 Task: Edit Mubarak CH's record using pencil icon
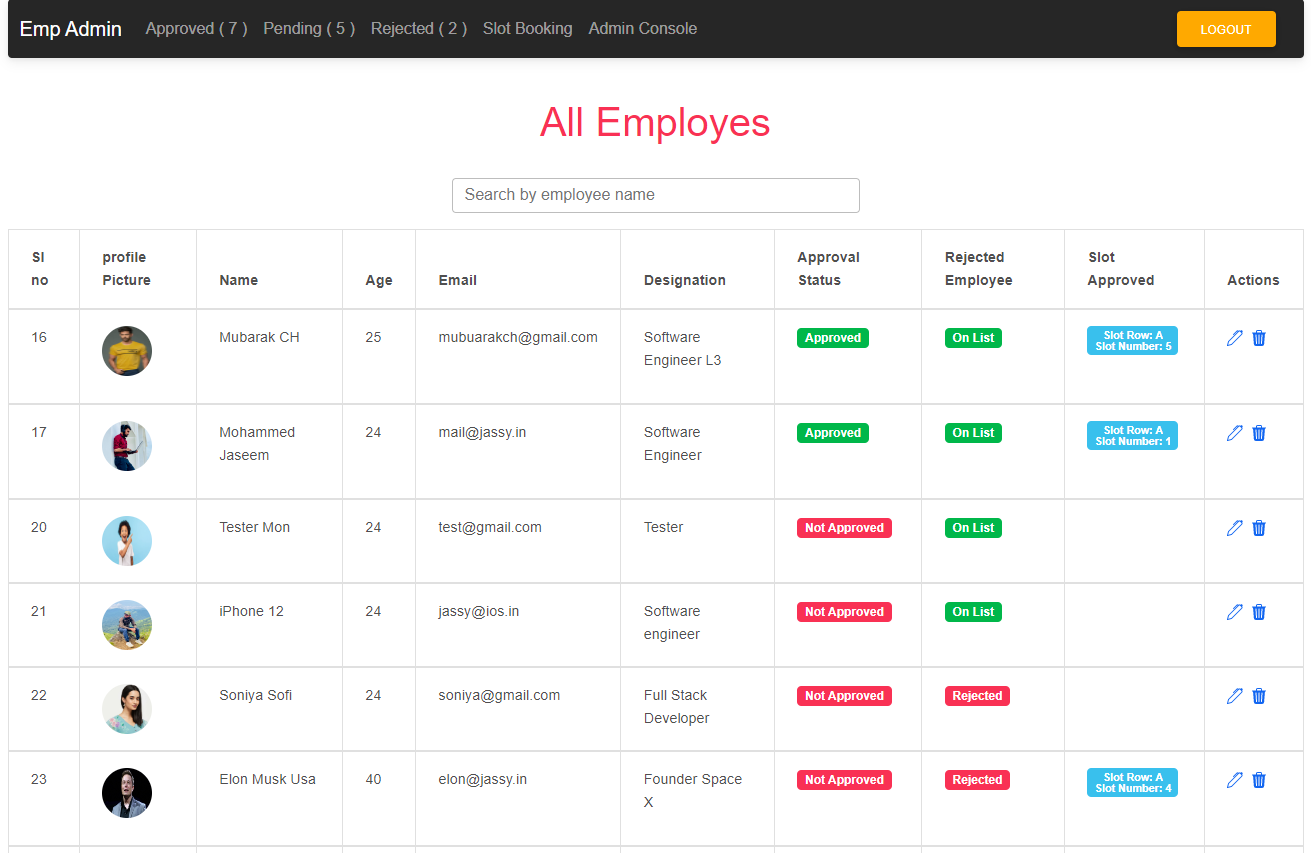1234,338
